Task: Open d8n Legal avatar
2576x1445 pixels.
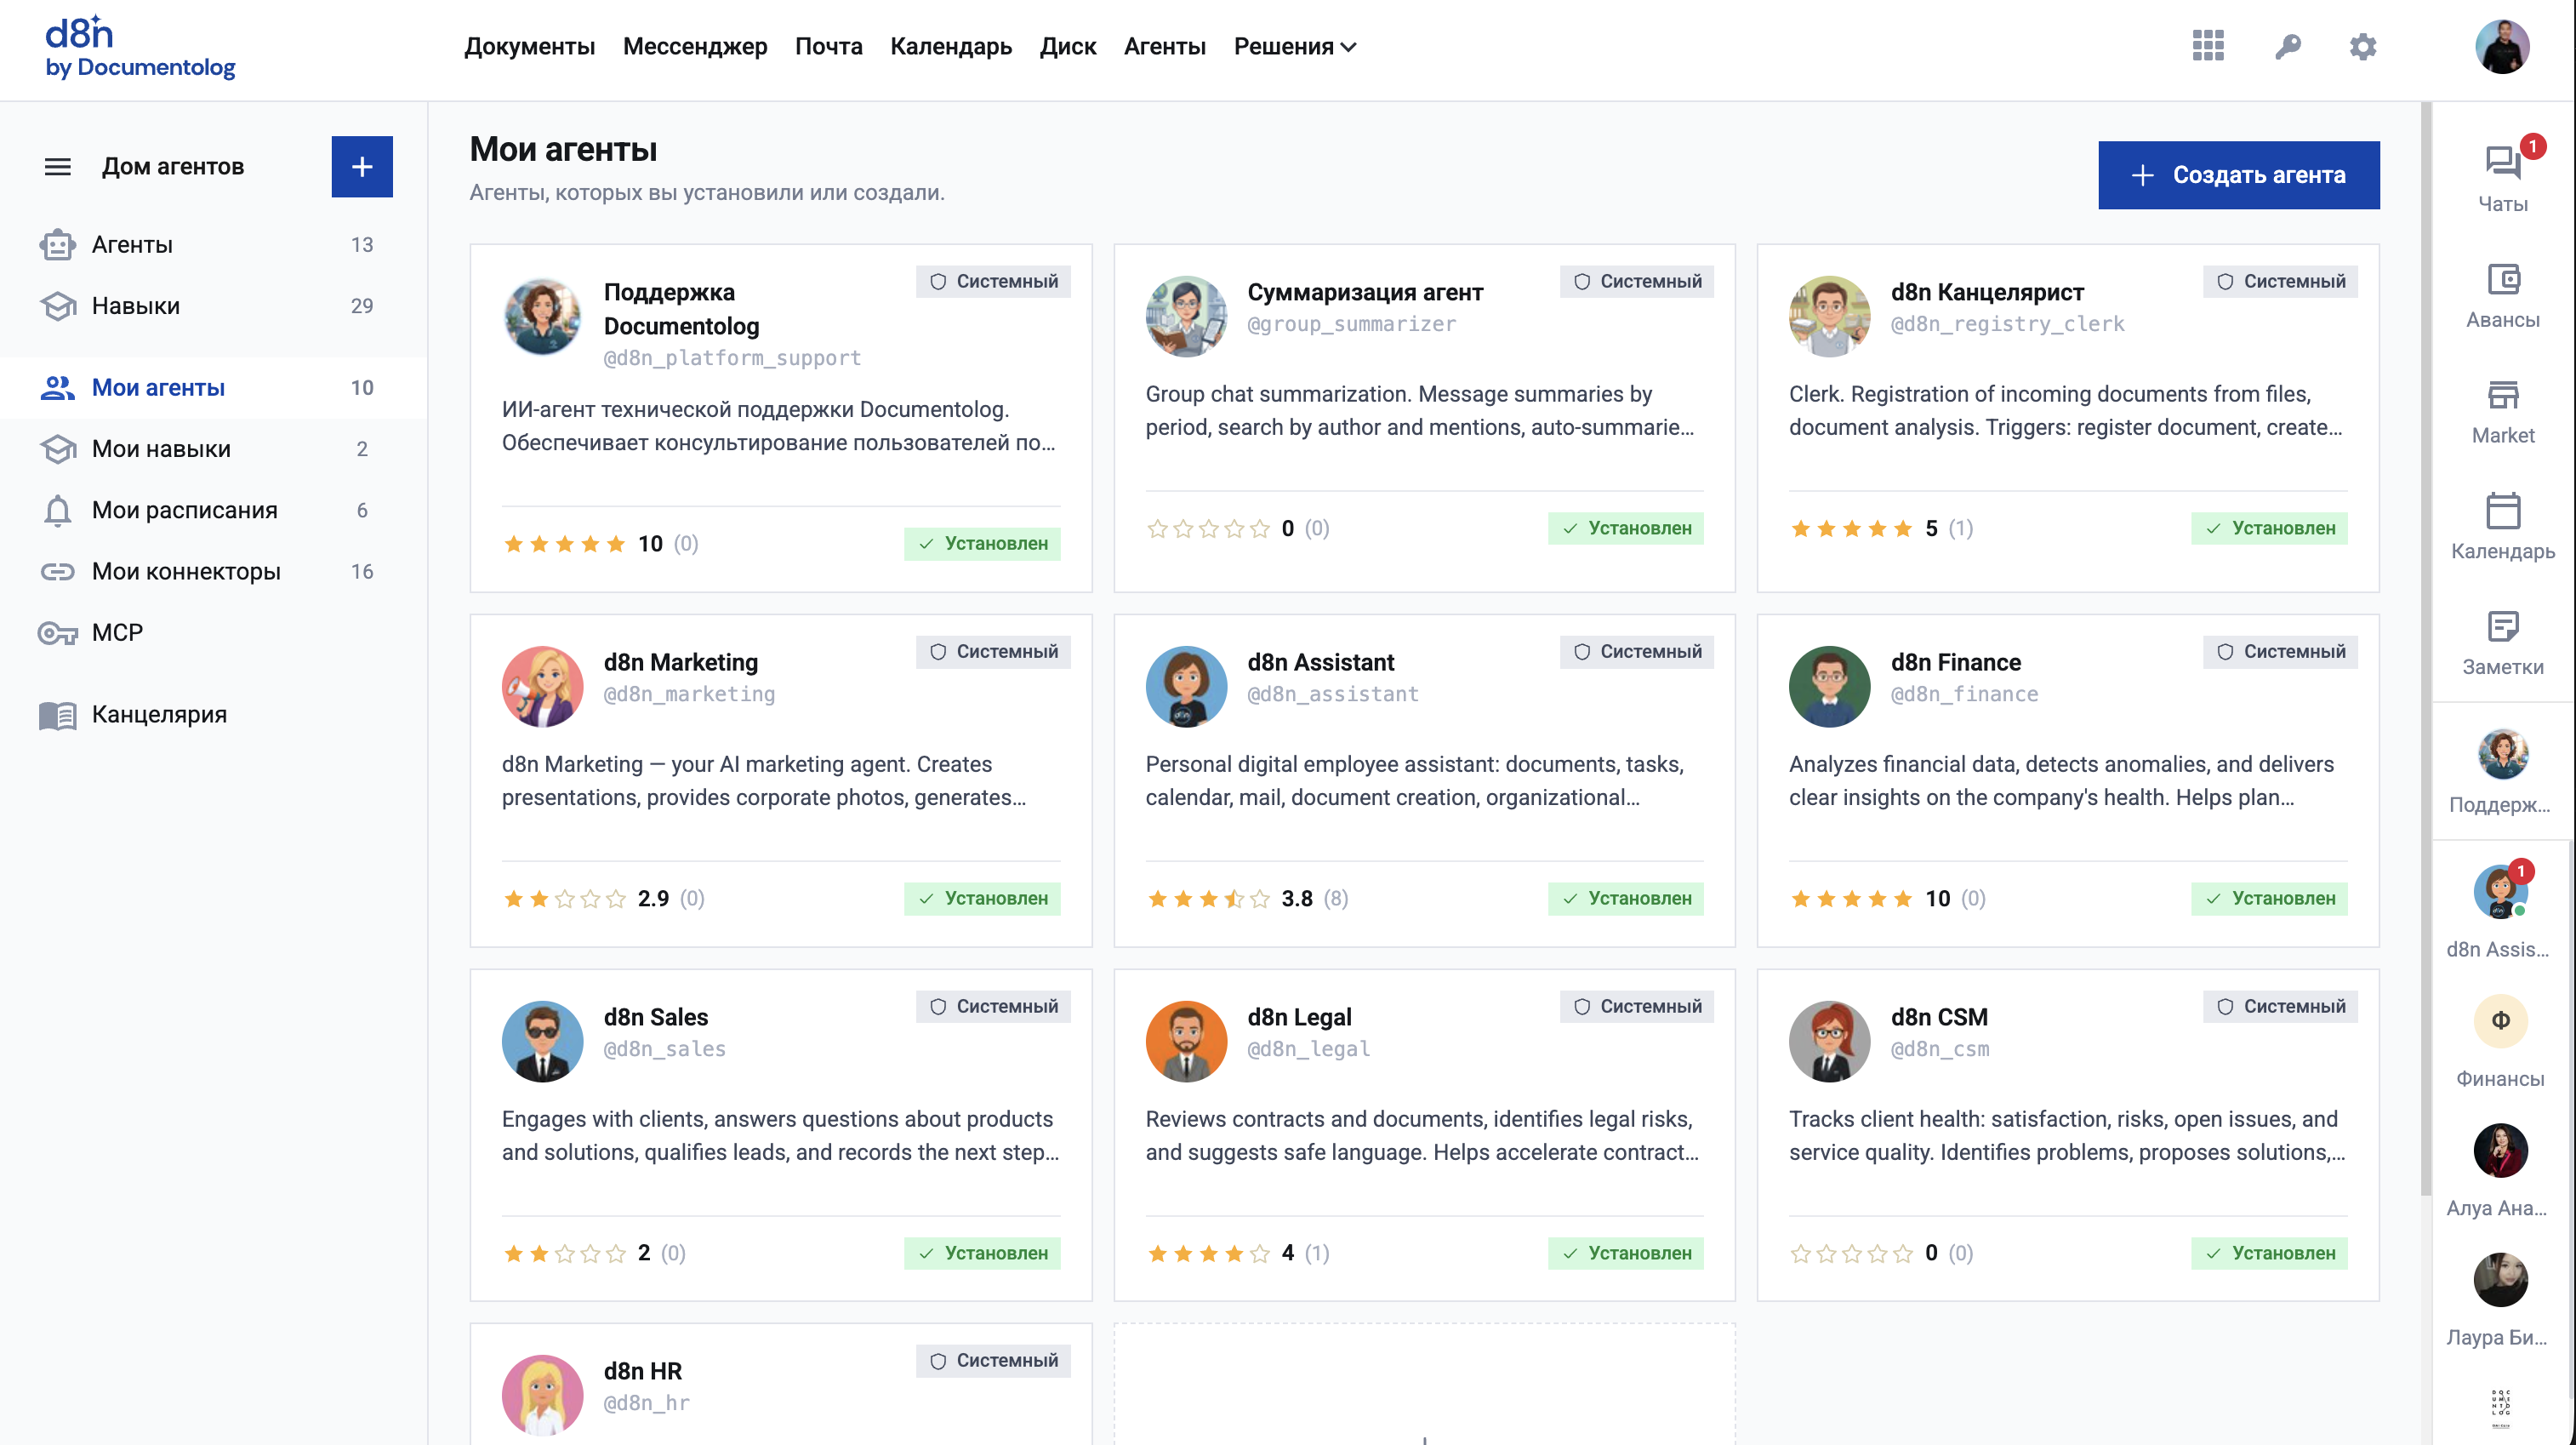Action: (x=1186, y=1041)
